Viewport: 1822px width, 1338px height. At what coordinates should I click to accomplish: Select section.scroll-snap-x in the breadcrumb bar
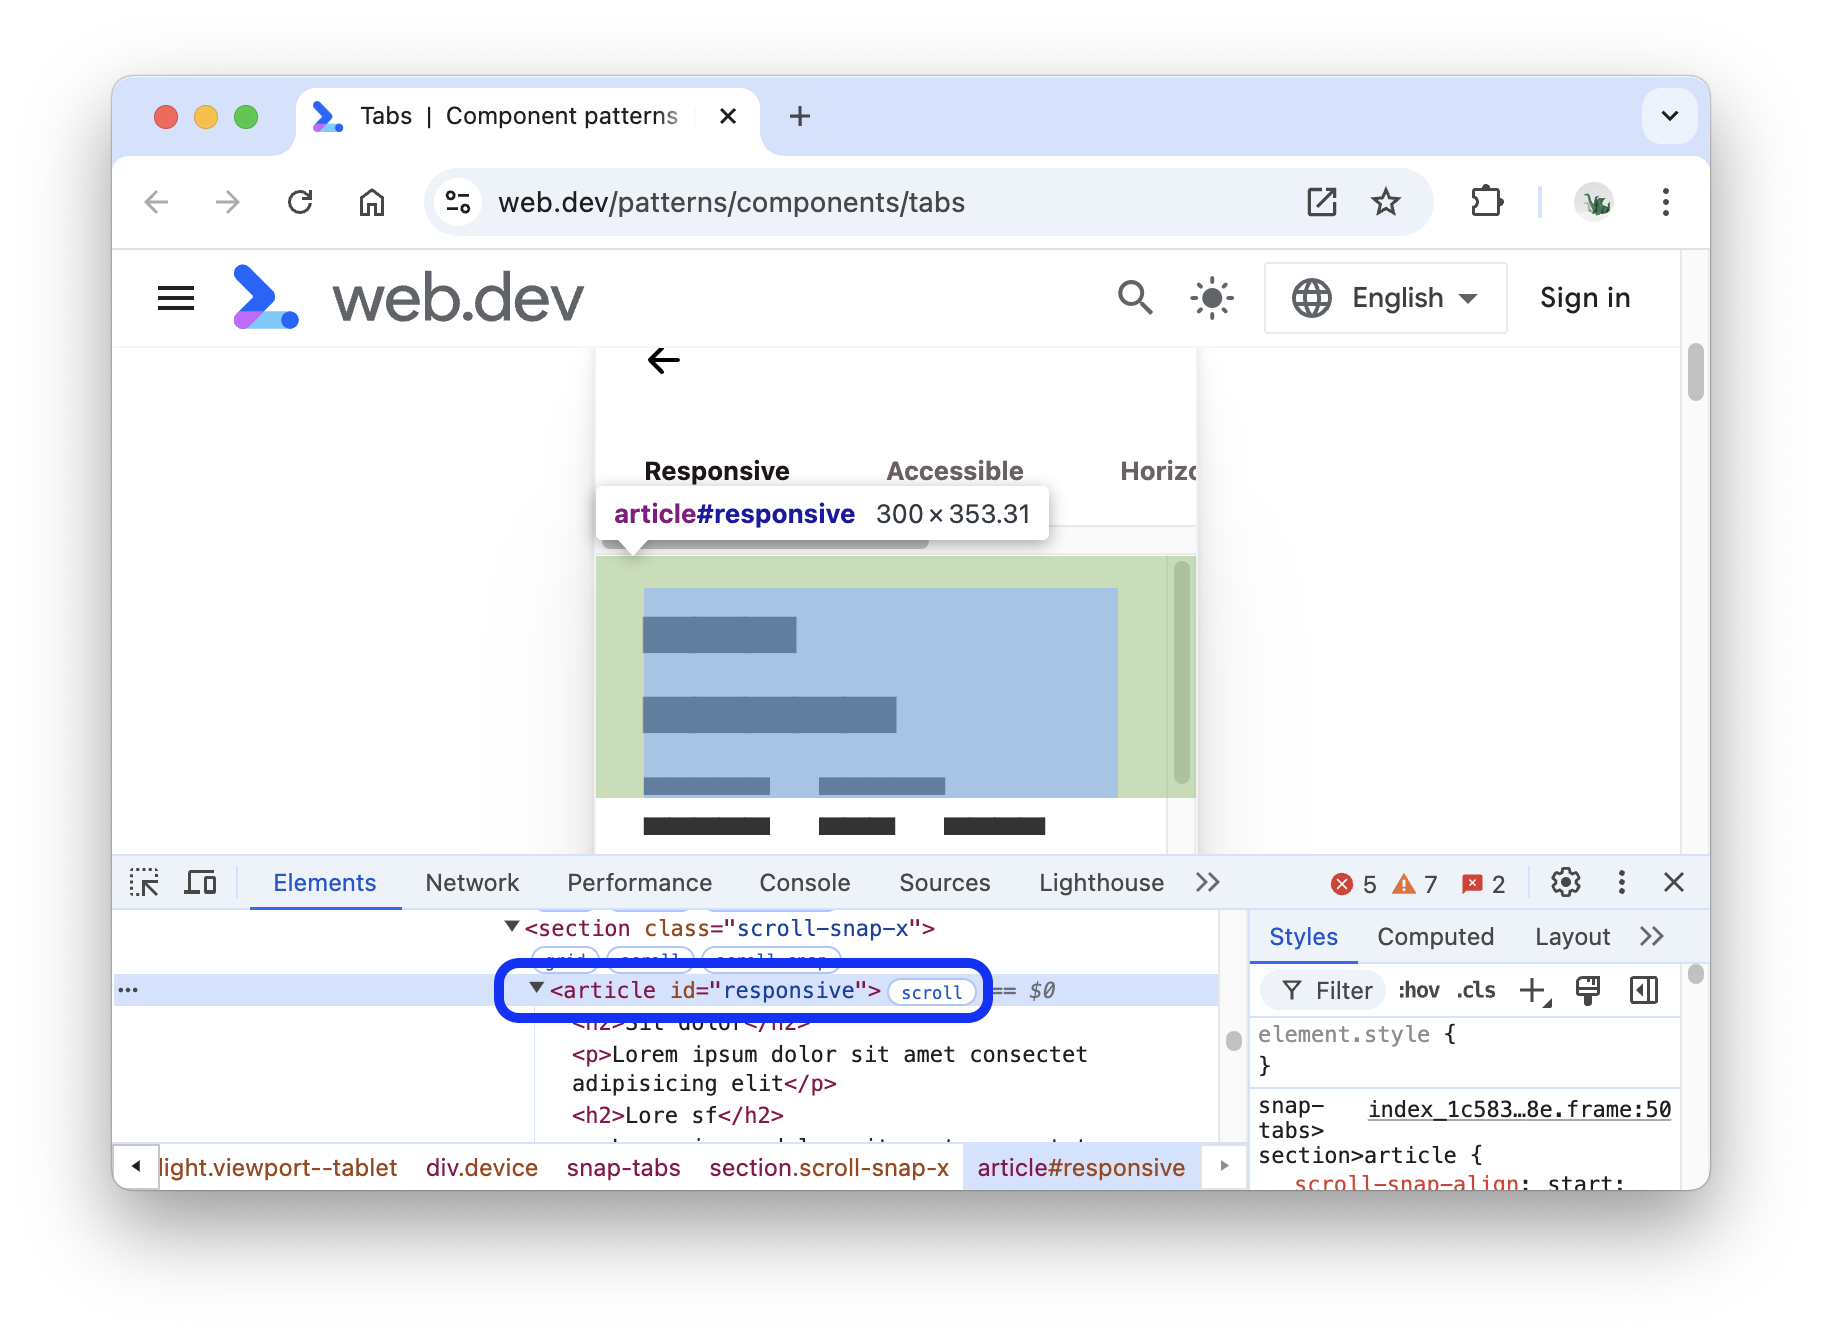tap(828, 1167)
